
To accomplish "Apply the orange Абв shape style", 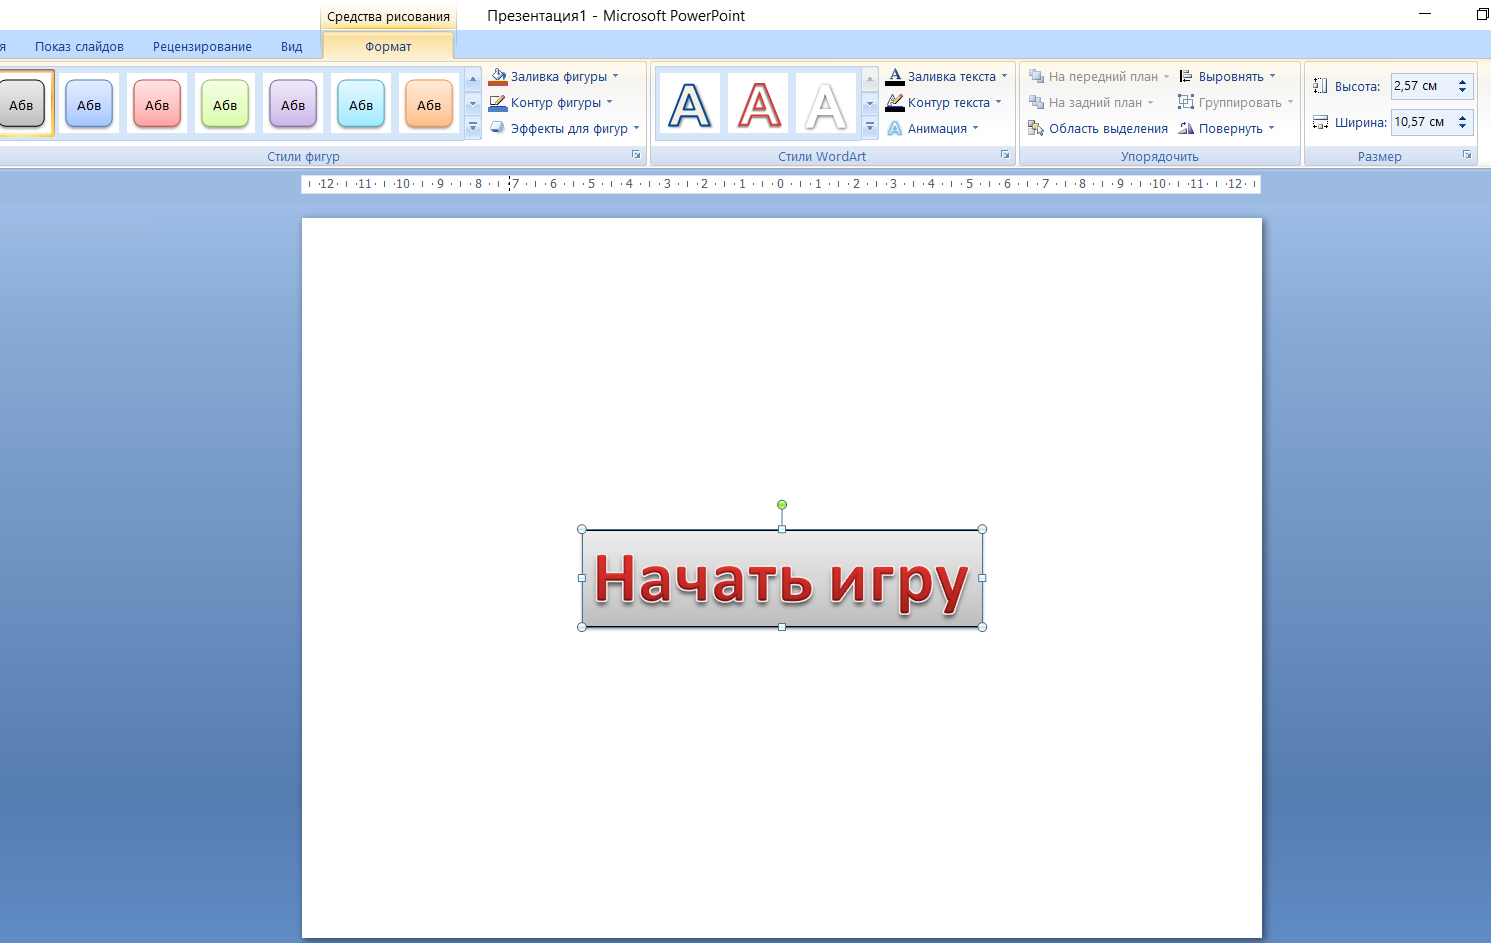I will click(429, 104).
